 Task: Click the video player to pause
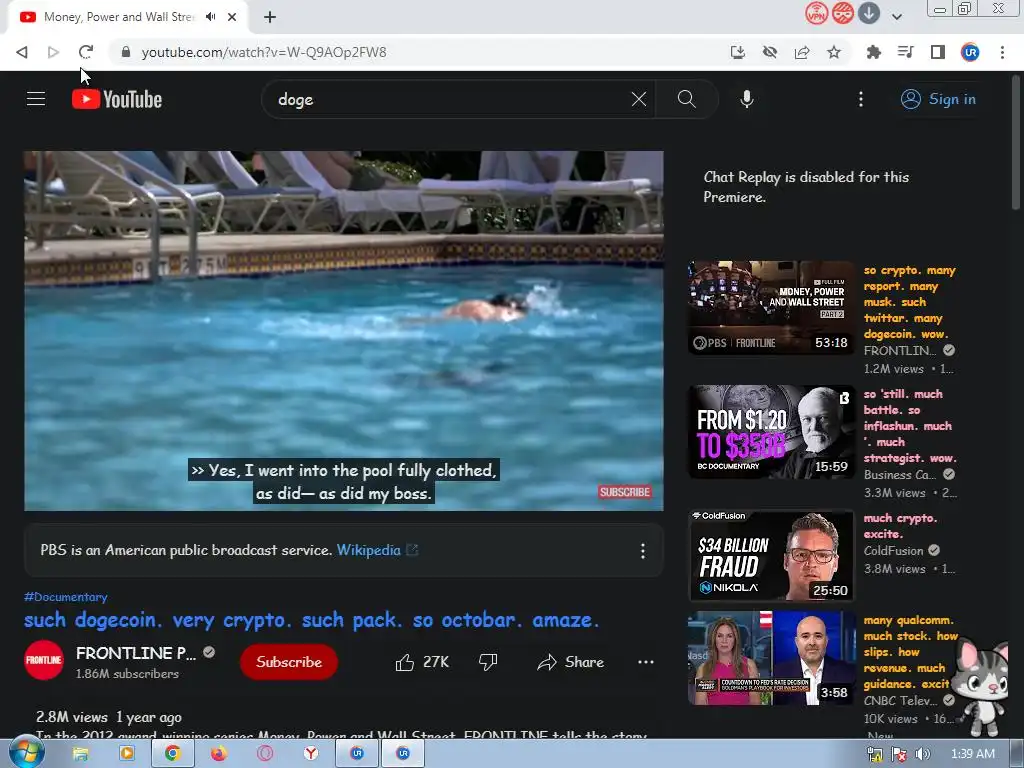pos(344,330)
